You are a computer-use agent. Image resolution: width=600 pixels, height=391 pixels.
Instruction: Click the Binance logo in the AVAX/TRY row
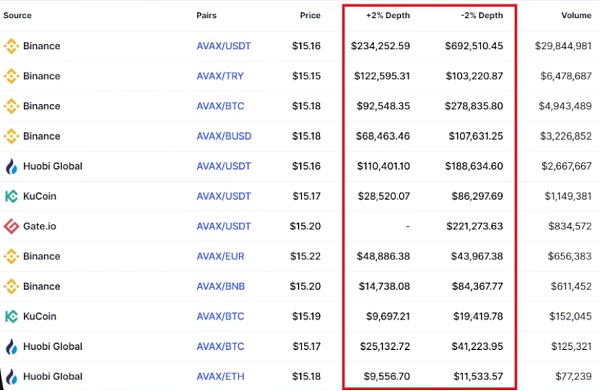pos(11,76)
